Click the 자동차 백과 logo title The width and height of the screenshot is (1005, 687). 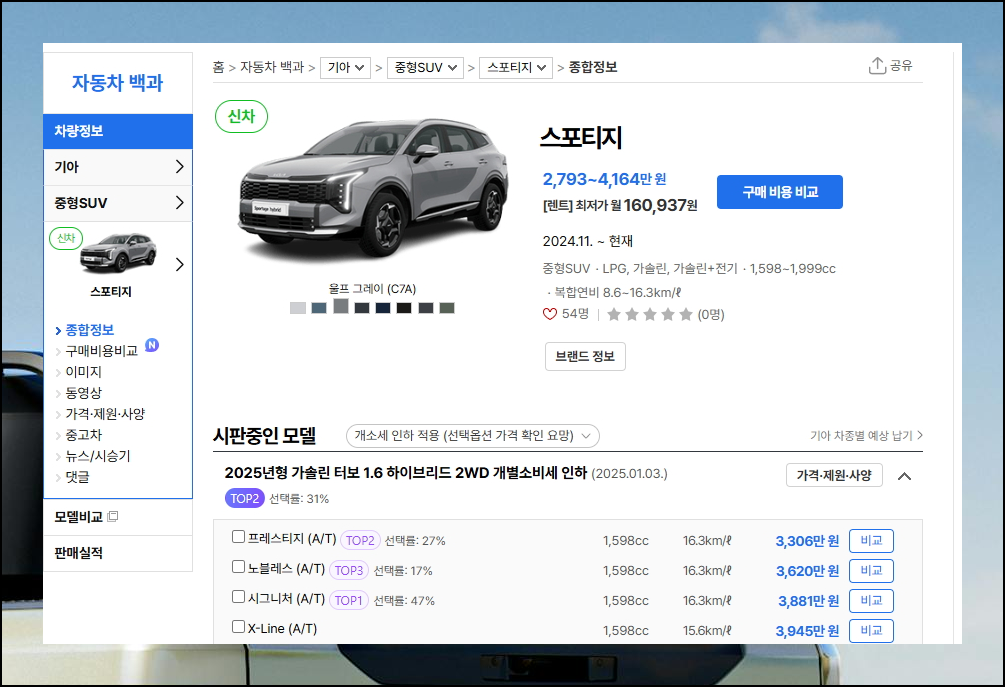click(118, 83)
